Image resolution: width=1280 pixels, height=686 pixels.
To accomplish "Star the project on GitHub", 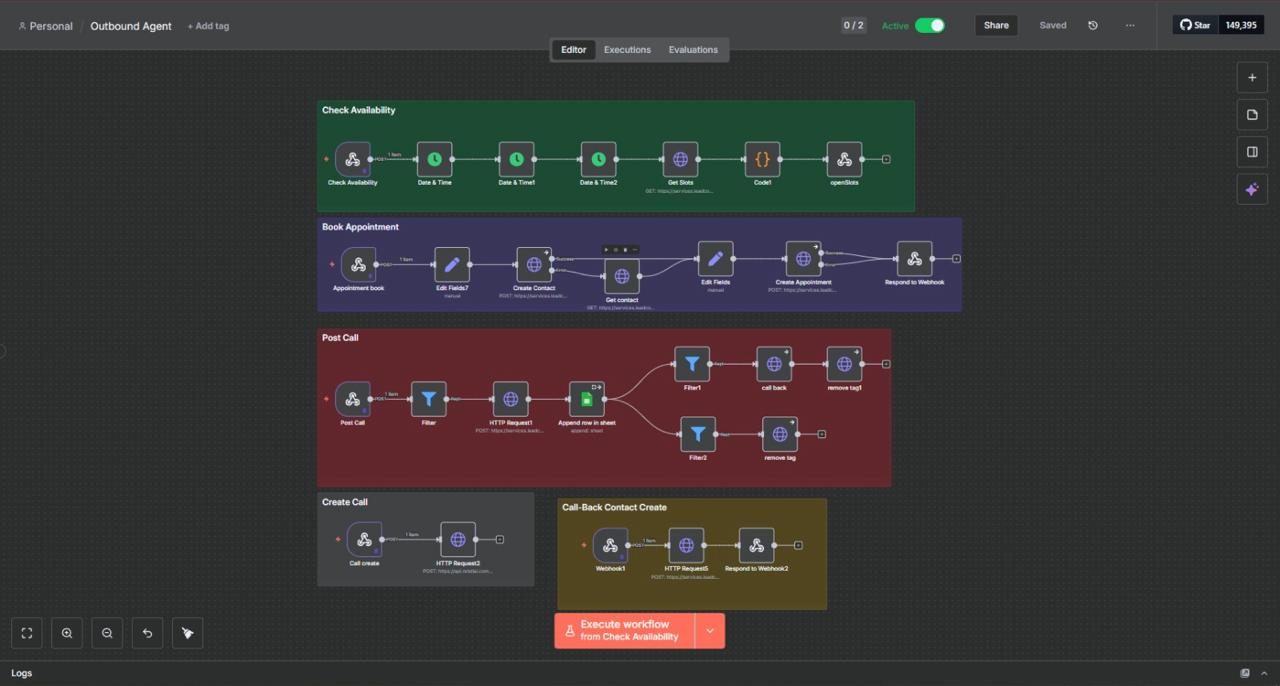I will [1195, 25].
